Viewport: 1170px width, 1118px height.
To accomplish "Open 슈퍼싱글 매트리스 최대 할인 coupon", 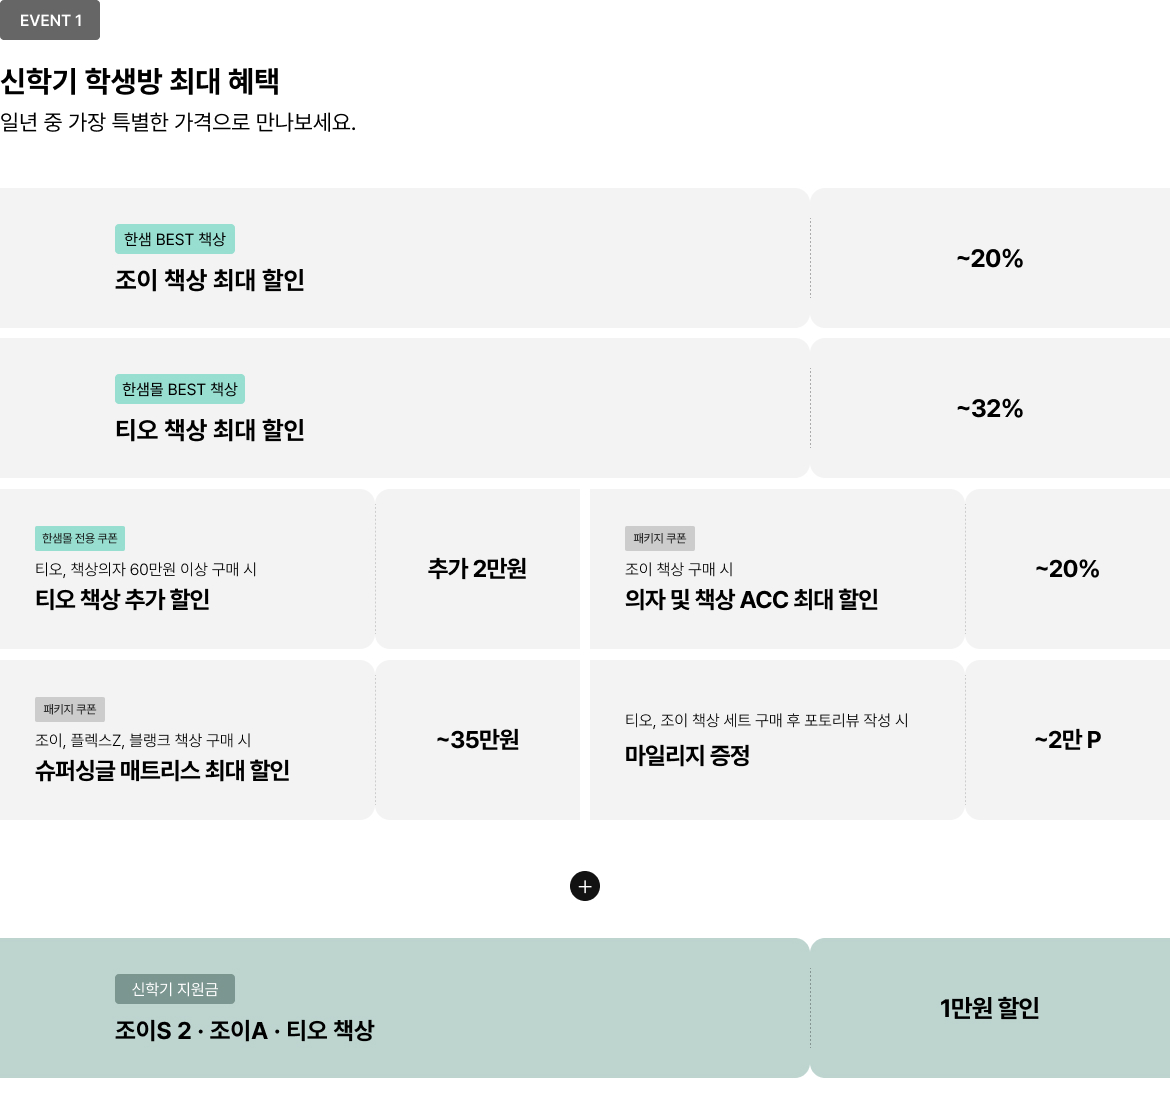I will tap(162, 770).
